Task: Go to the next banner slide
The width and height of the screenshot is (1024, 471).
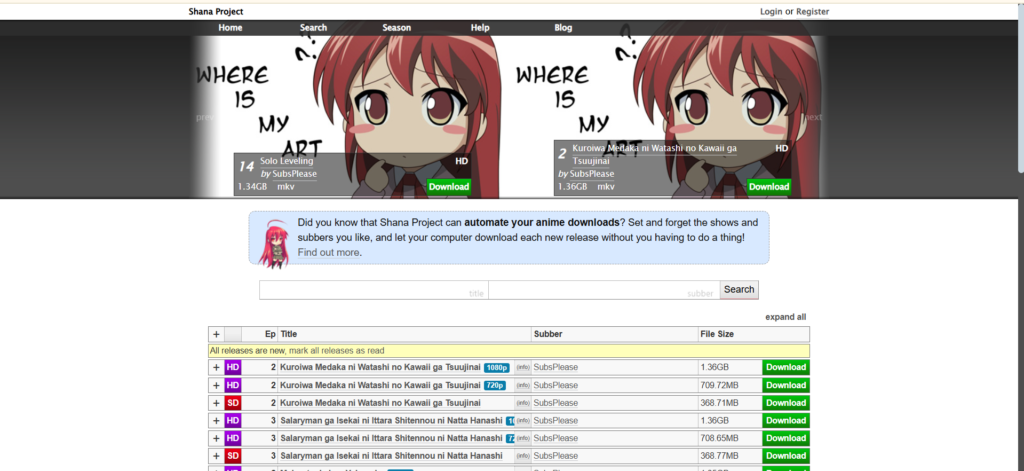Action: coord(813,118)
